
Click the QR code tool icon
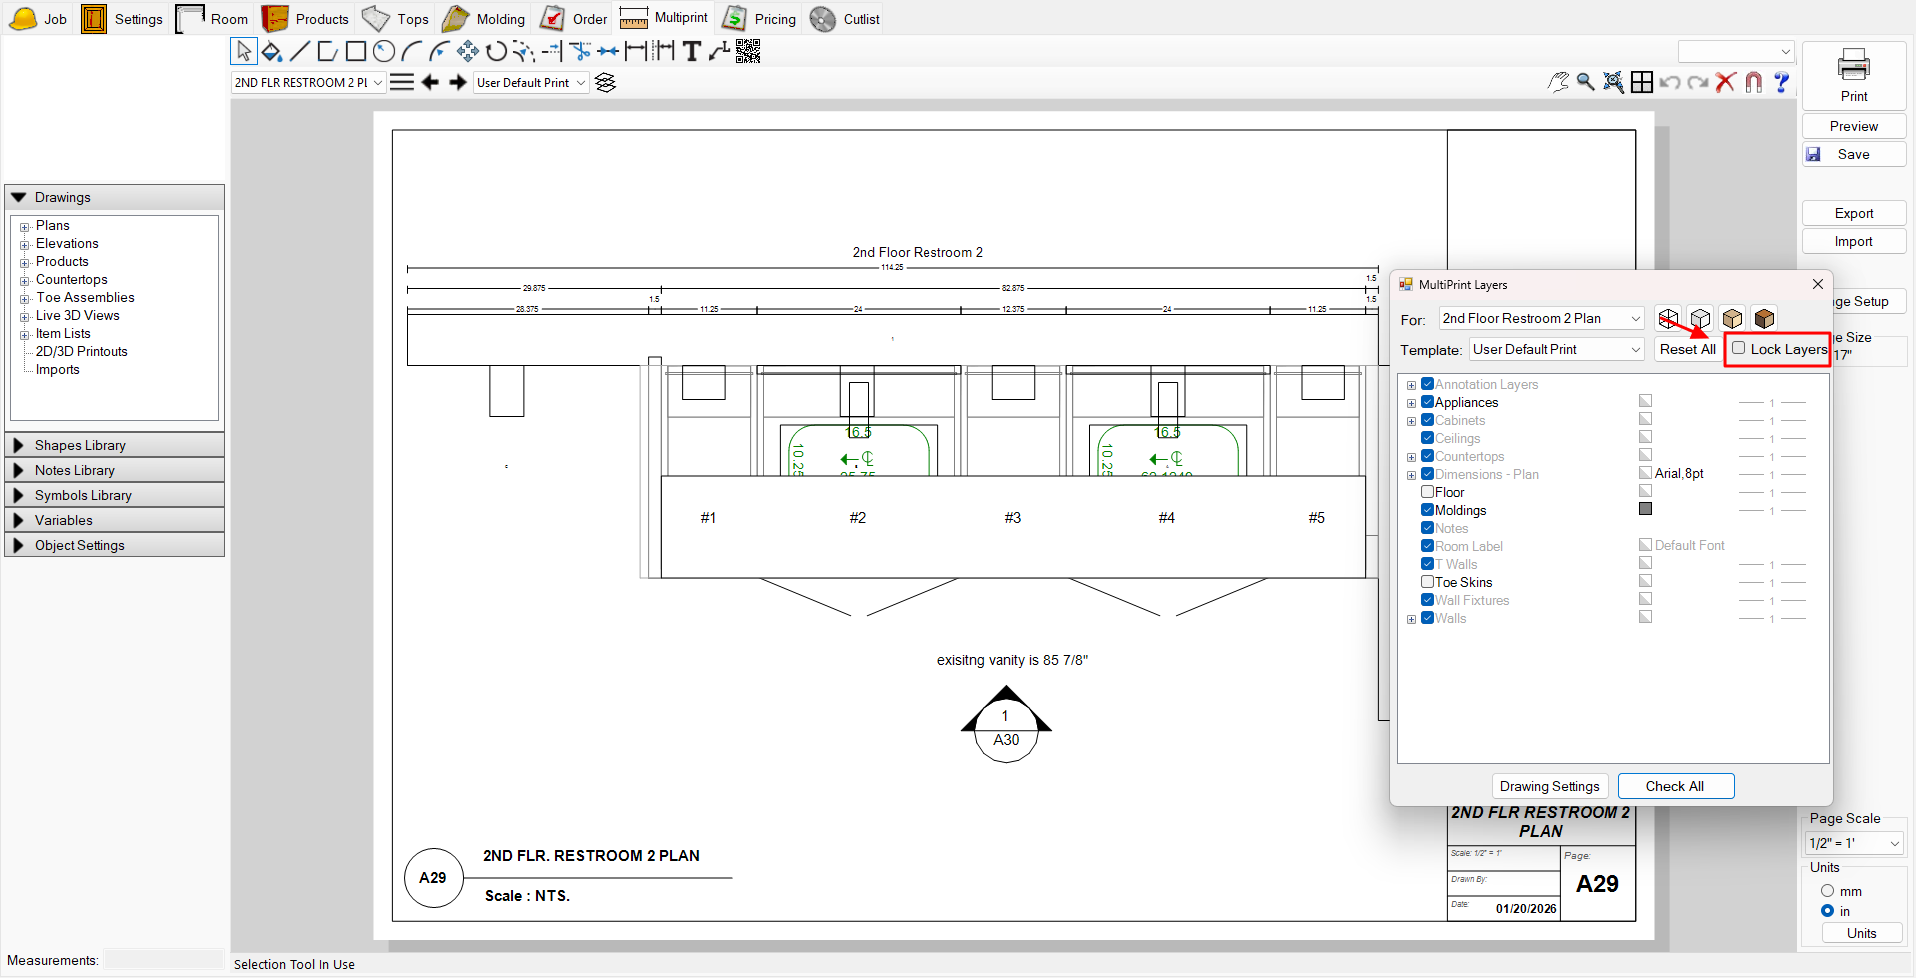[x=748, y=51]
